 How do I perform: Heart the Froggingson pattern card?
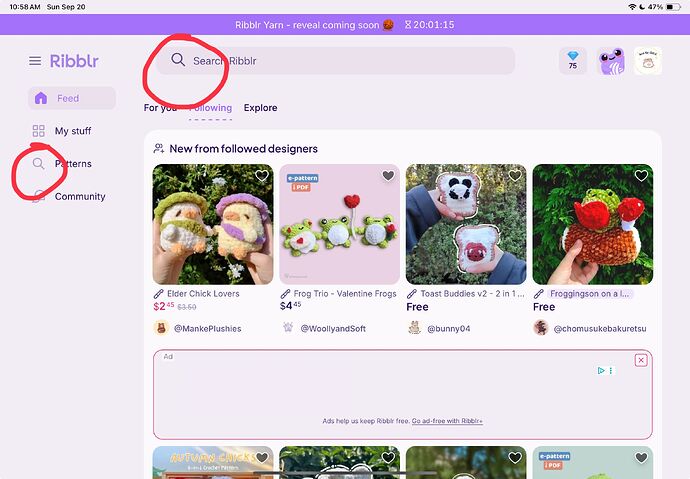641,176
